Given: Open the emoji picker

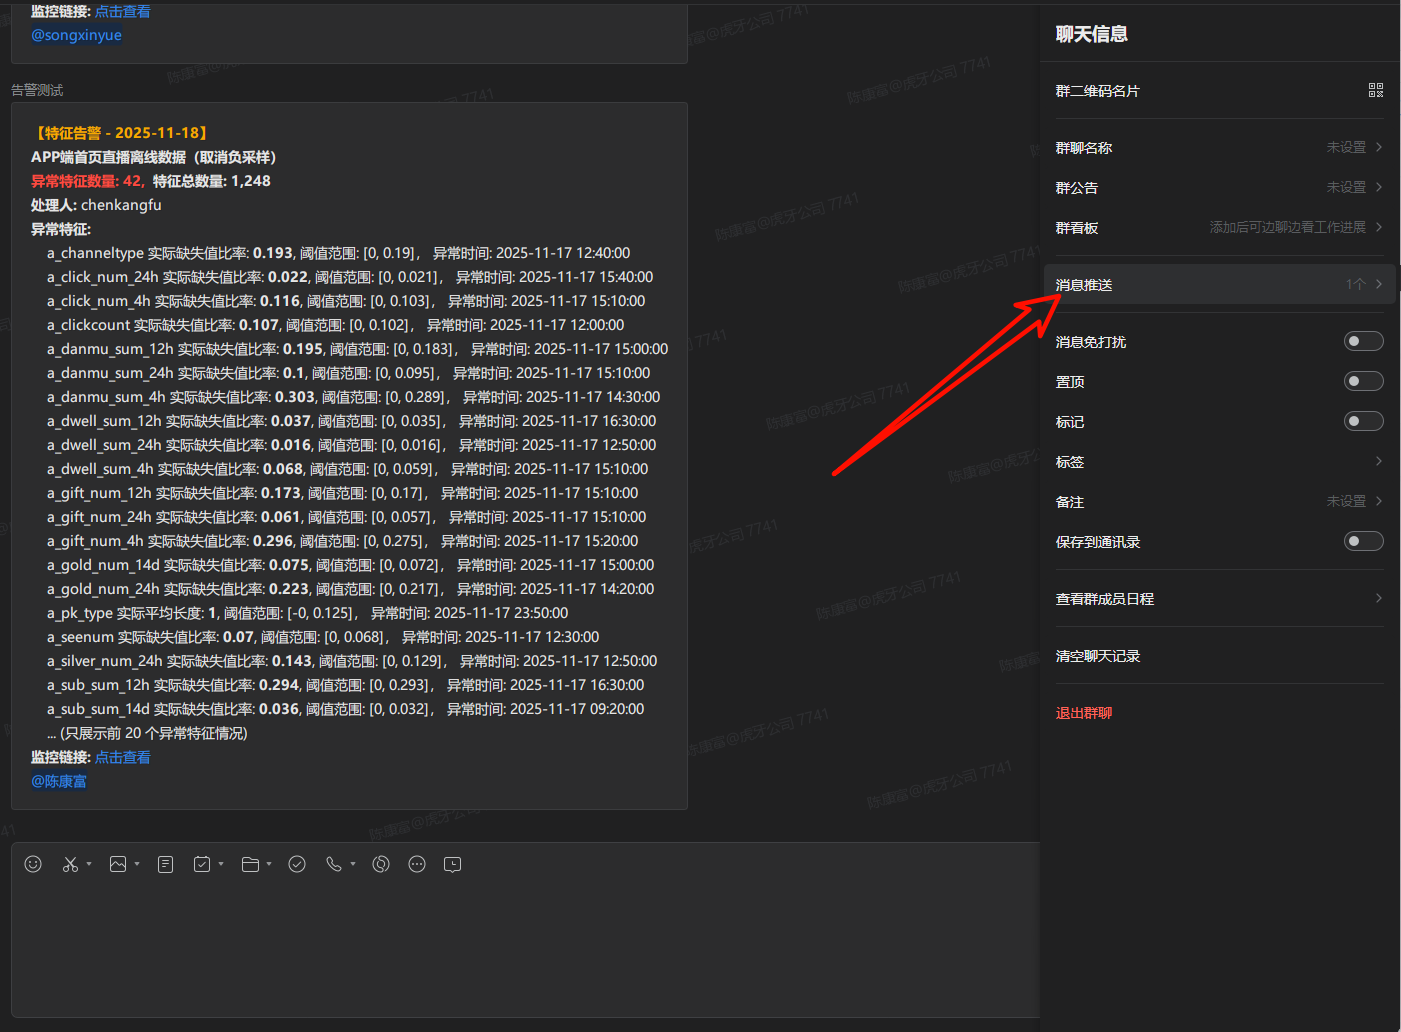Looking at the screenshot, I should [x=33, y=864].
